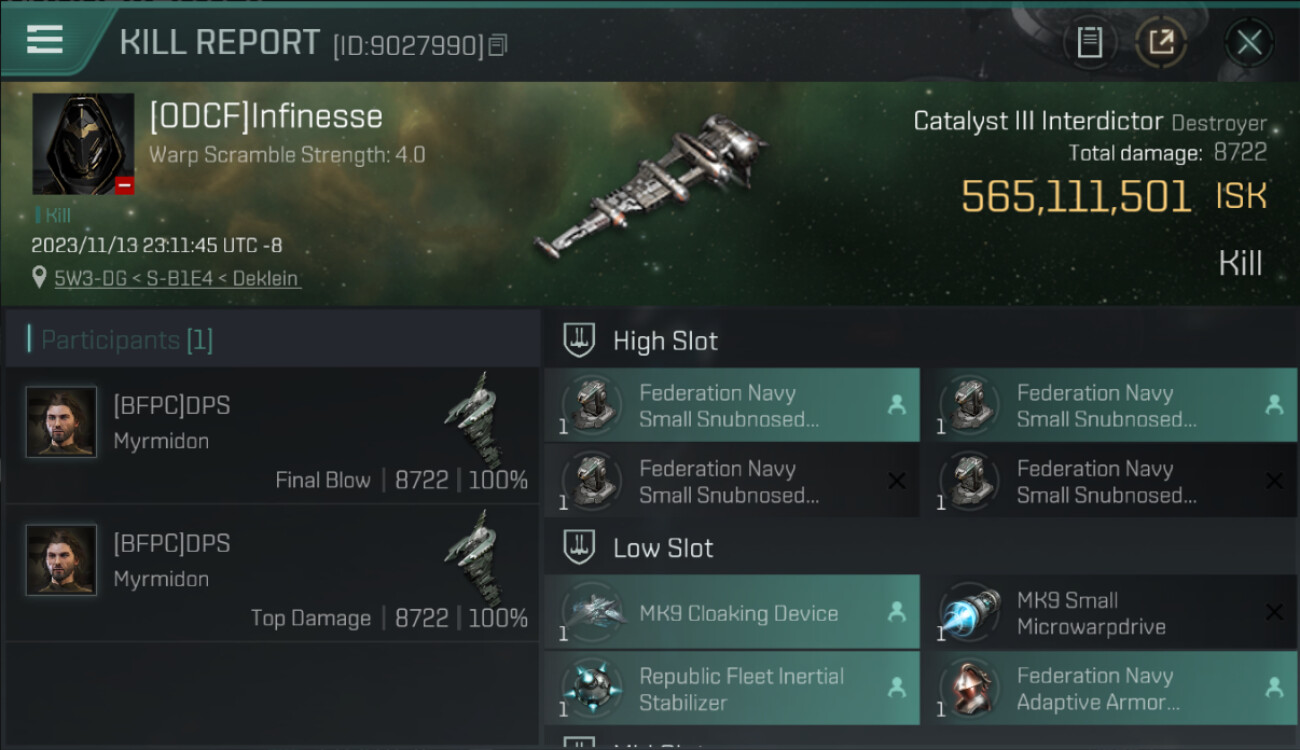Select the MK9 Cloaking Device module

click(x=731, y=613)
